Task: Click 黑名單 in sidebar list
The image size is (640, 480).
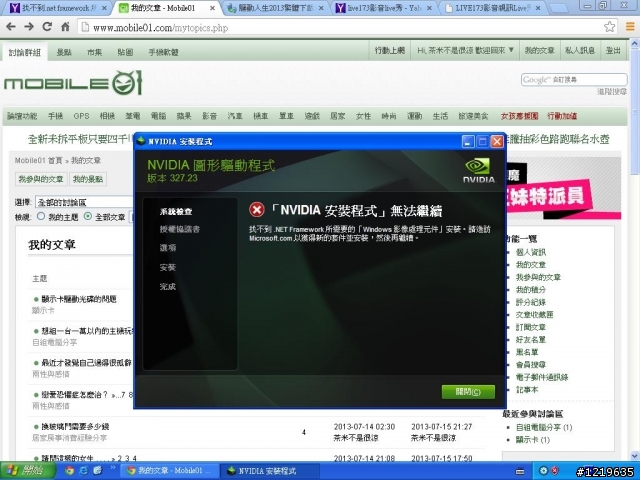Action: pyautogui.click(x=527, y=352)
